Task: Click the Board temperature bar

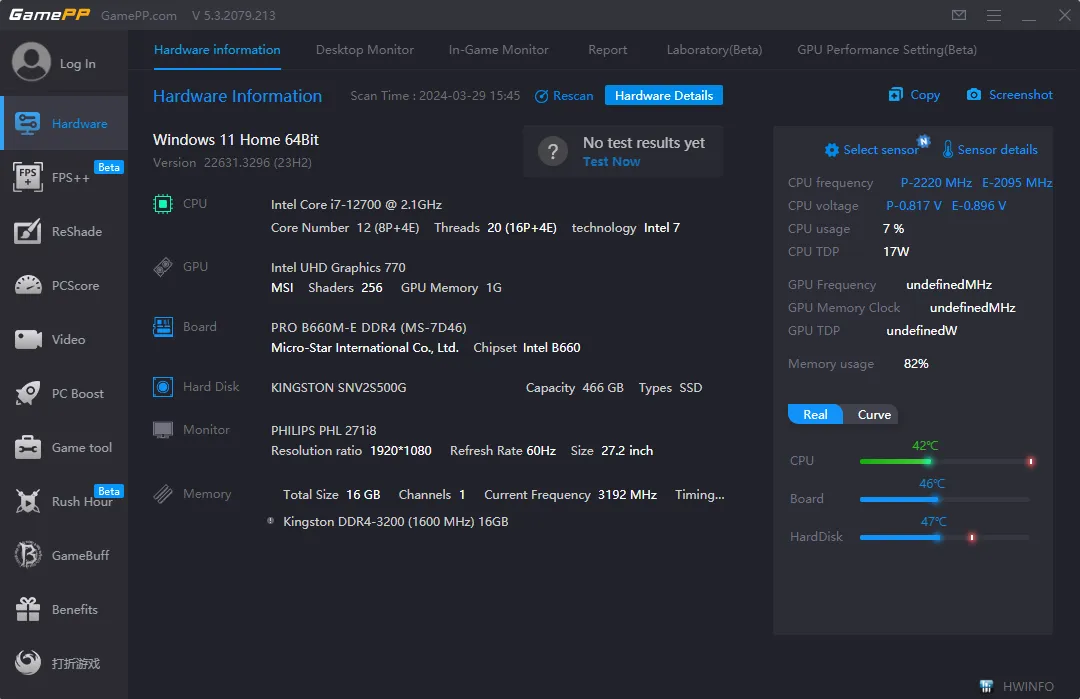Action: pyautogui.click(x=945, y=499)
